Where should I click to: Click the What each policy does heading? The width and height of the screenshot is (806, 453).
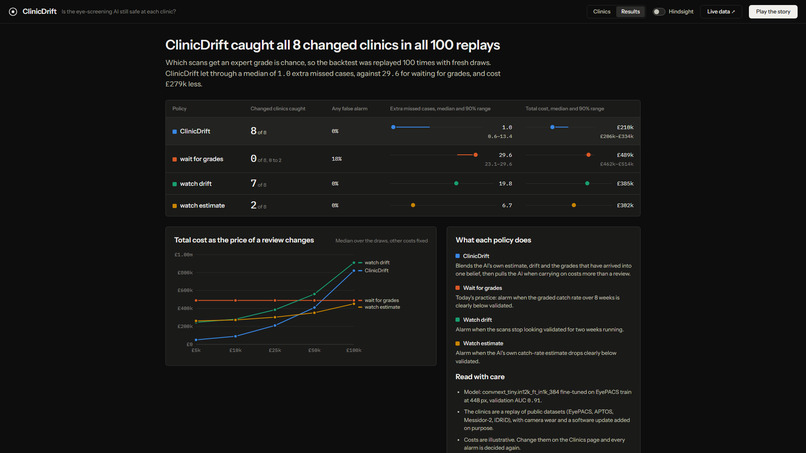pos(493,240)
